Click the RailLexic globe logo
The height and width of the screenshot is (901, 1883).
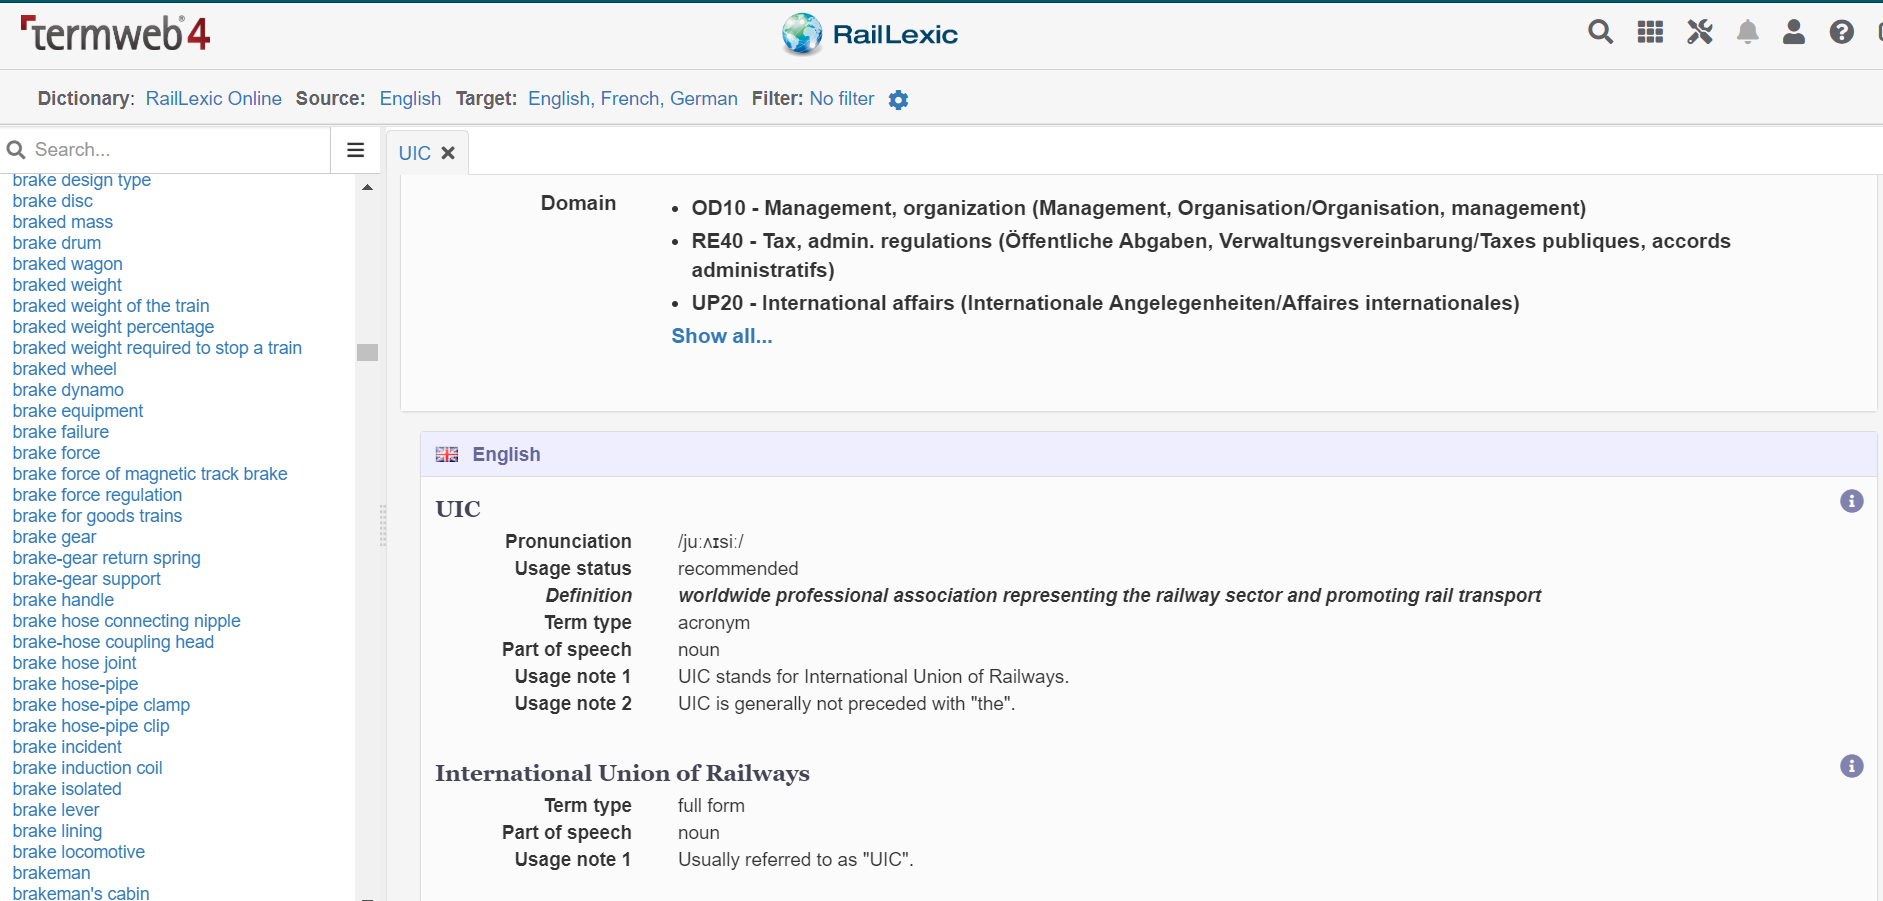(801, 34)
